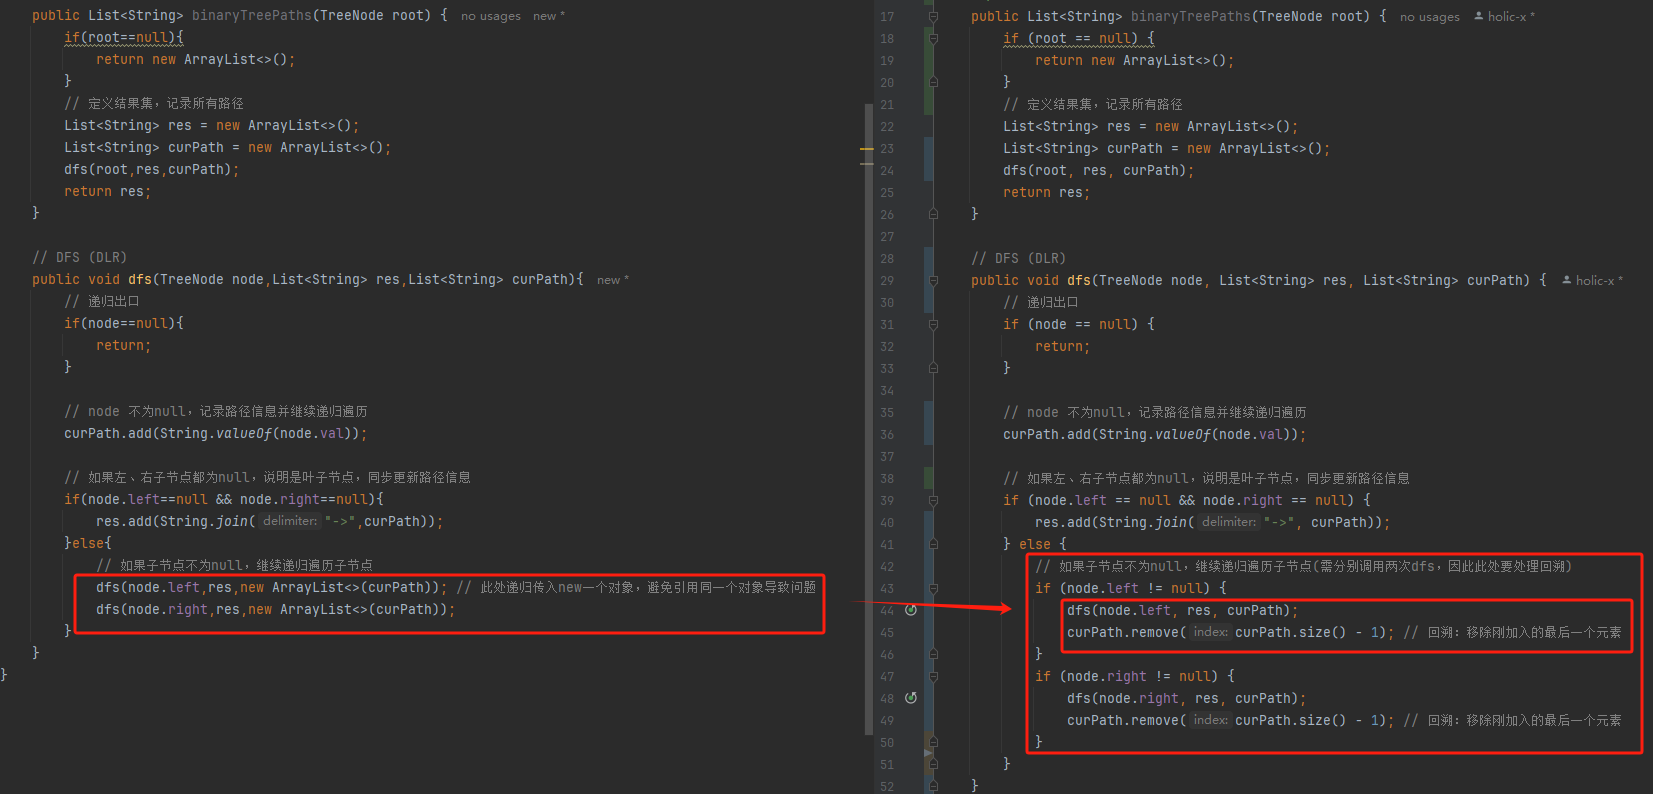
Task: Click line number 36 in the gutter
Action: pos(887,434)
